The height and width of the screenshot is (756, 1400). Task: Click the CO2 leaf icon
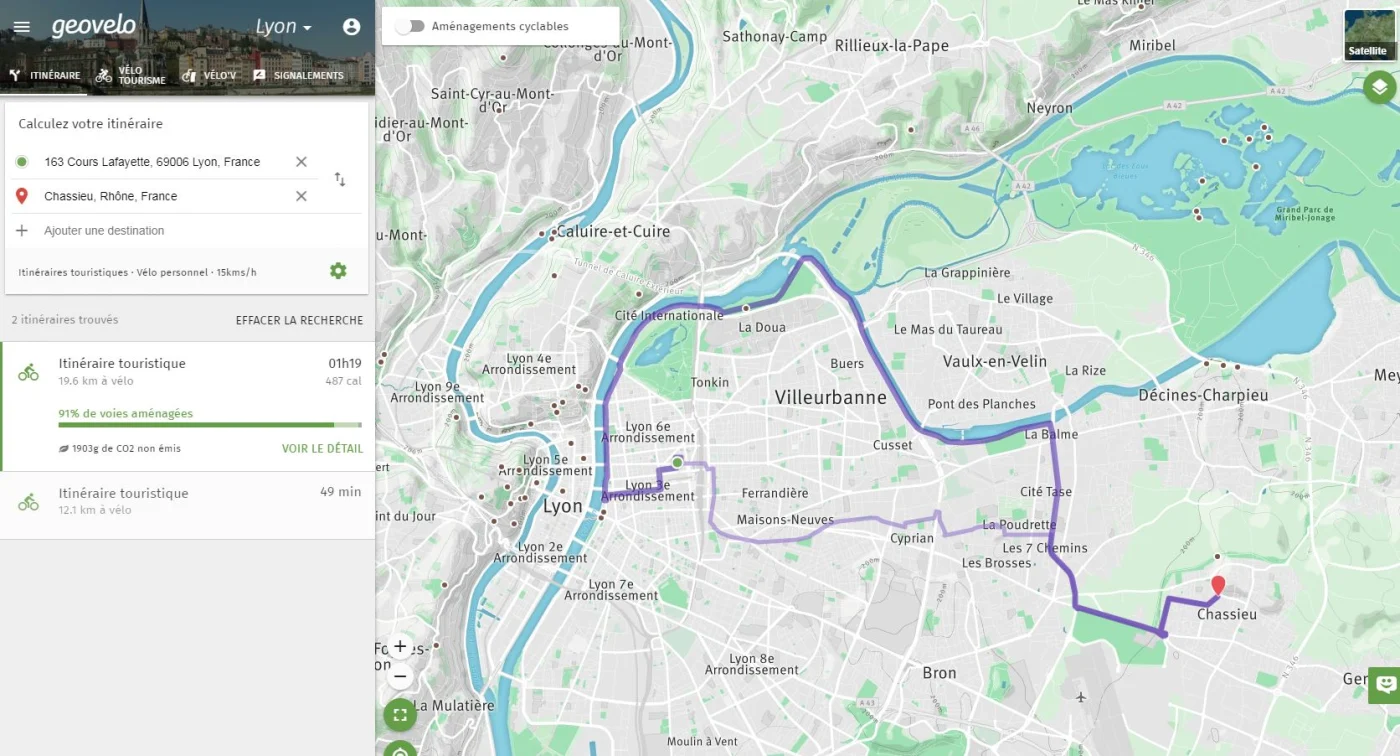tap(64, 449)
